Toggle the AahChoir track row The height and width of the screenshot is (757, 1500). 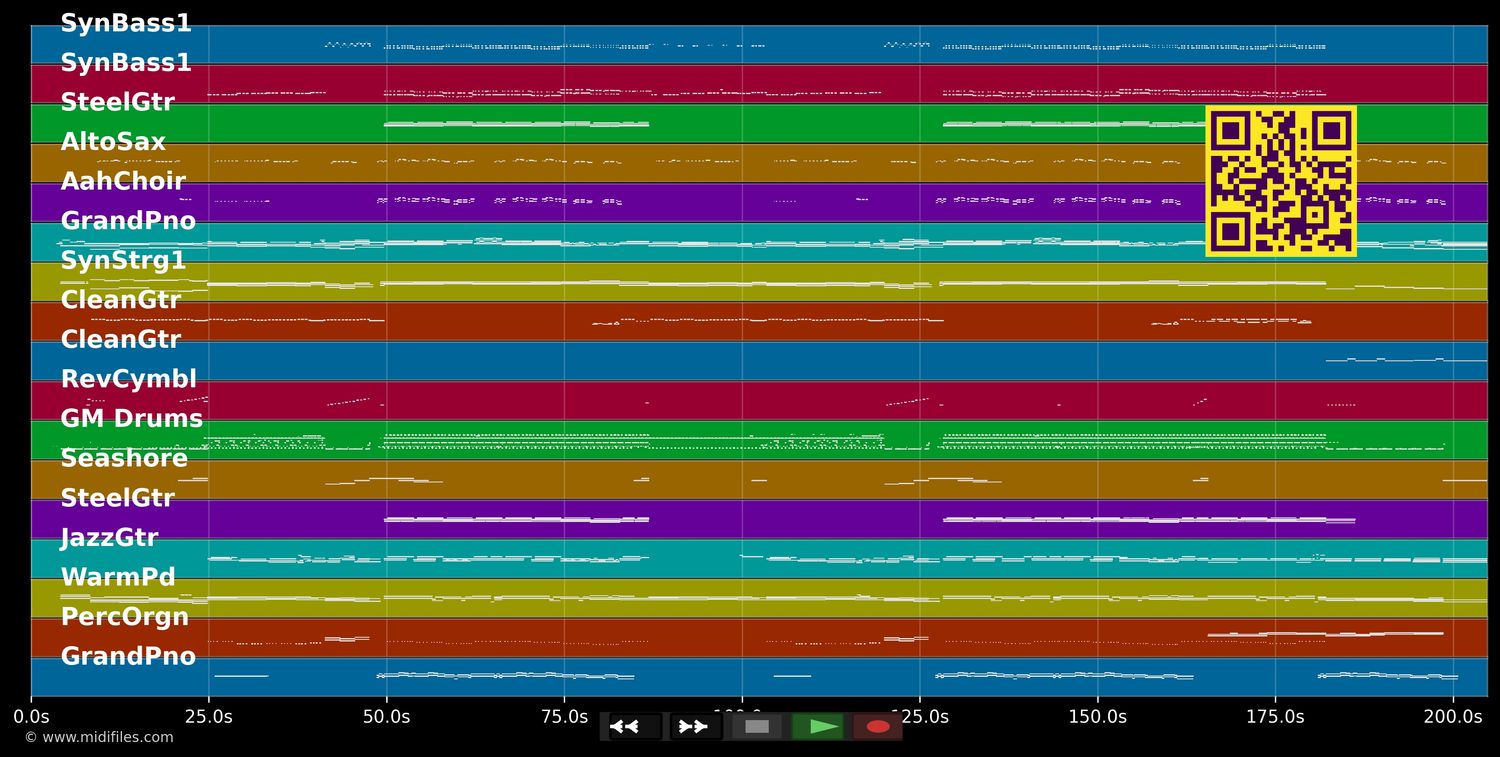pos(124,181)
